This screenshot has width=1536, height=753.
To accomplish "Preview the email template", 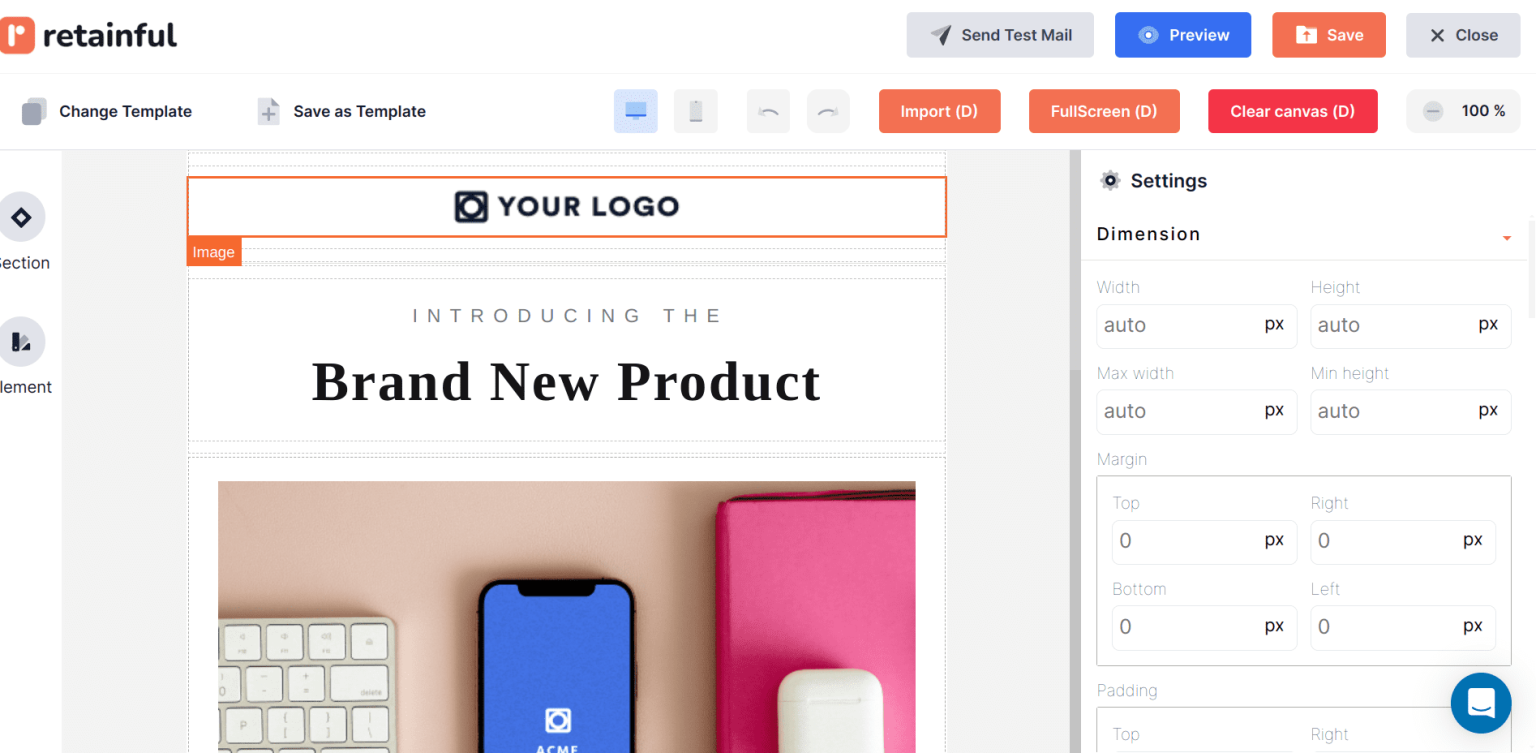I will pyautogui.click(x=1183, y=34).
